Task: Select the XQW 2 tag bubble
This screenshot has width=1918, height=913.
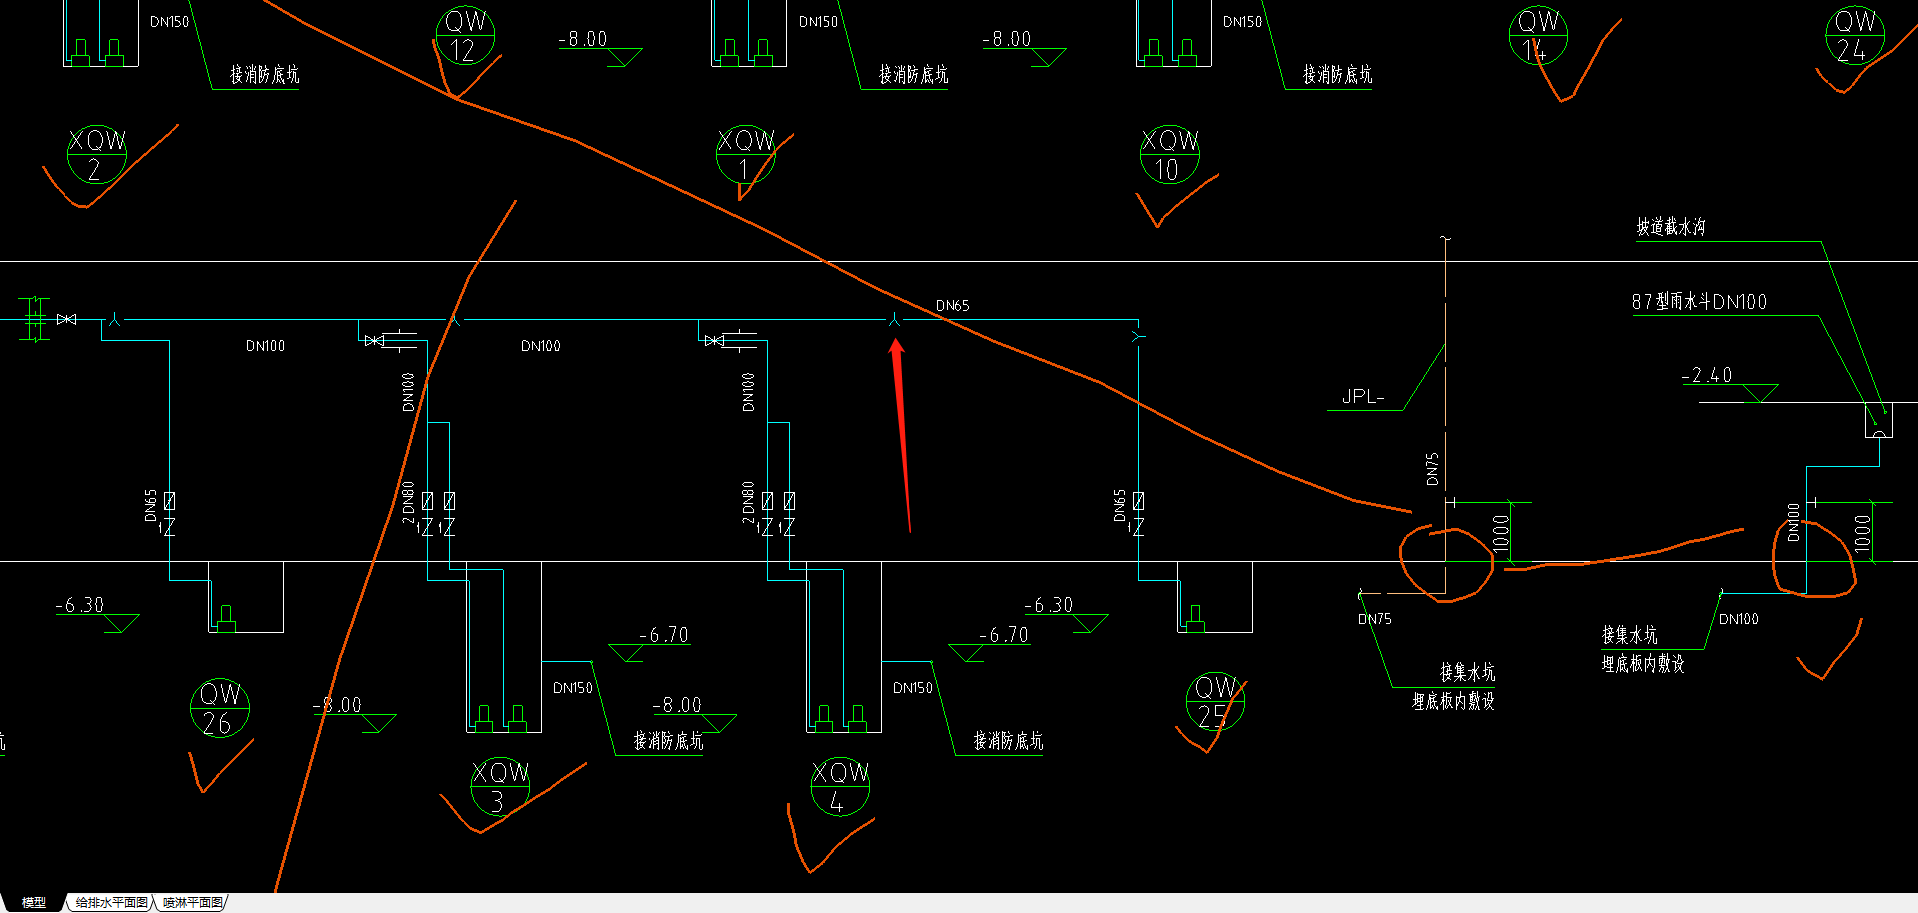Action: pos(97,155)
